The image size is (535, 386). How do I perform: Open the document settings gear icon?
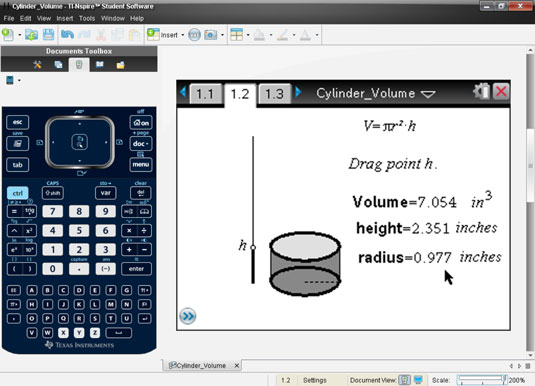[481, 91]
